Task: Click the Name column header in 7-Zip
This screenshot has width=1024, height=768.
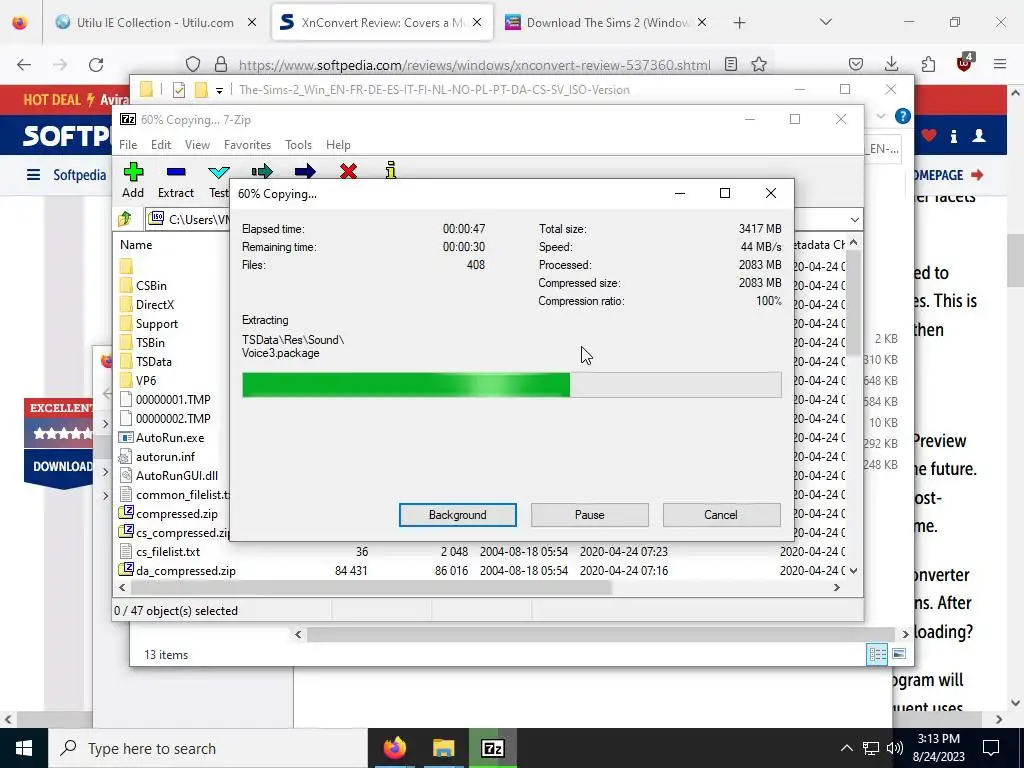Action: click(x=136, y=245)
